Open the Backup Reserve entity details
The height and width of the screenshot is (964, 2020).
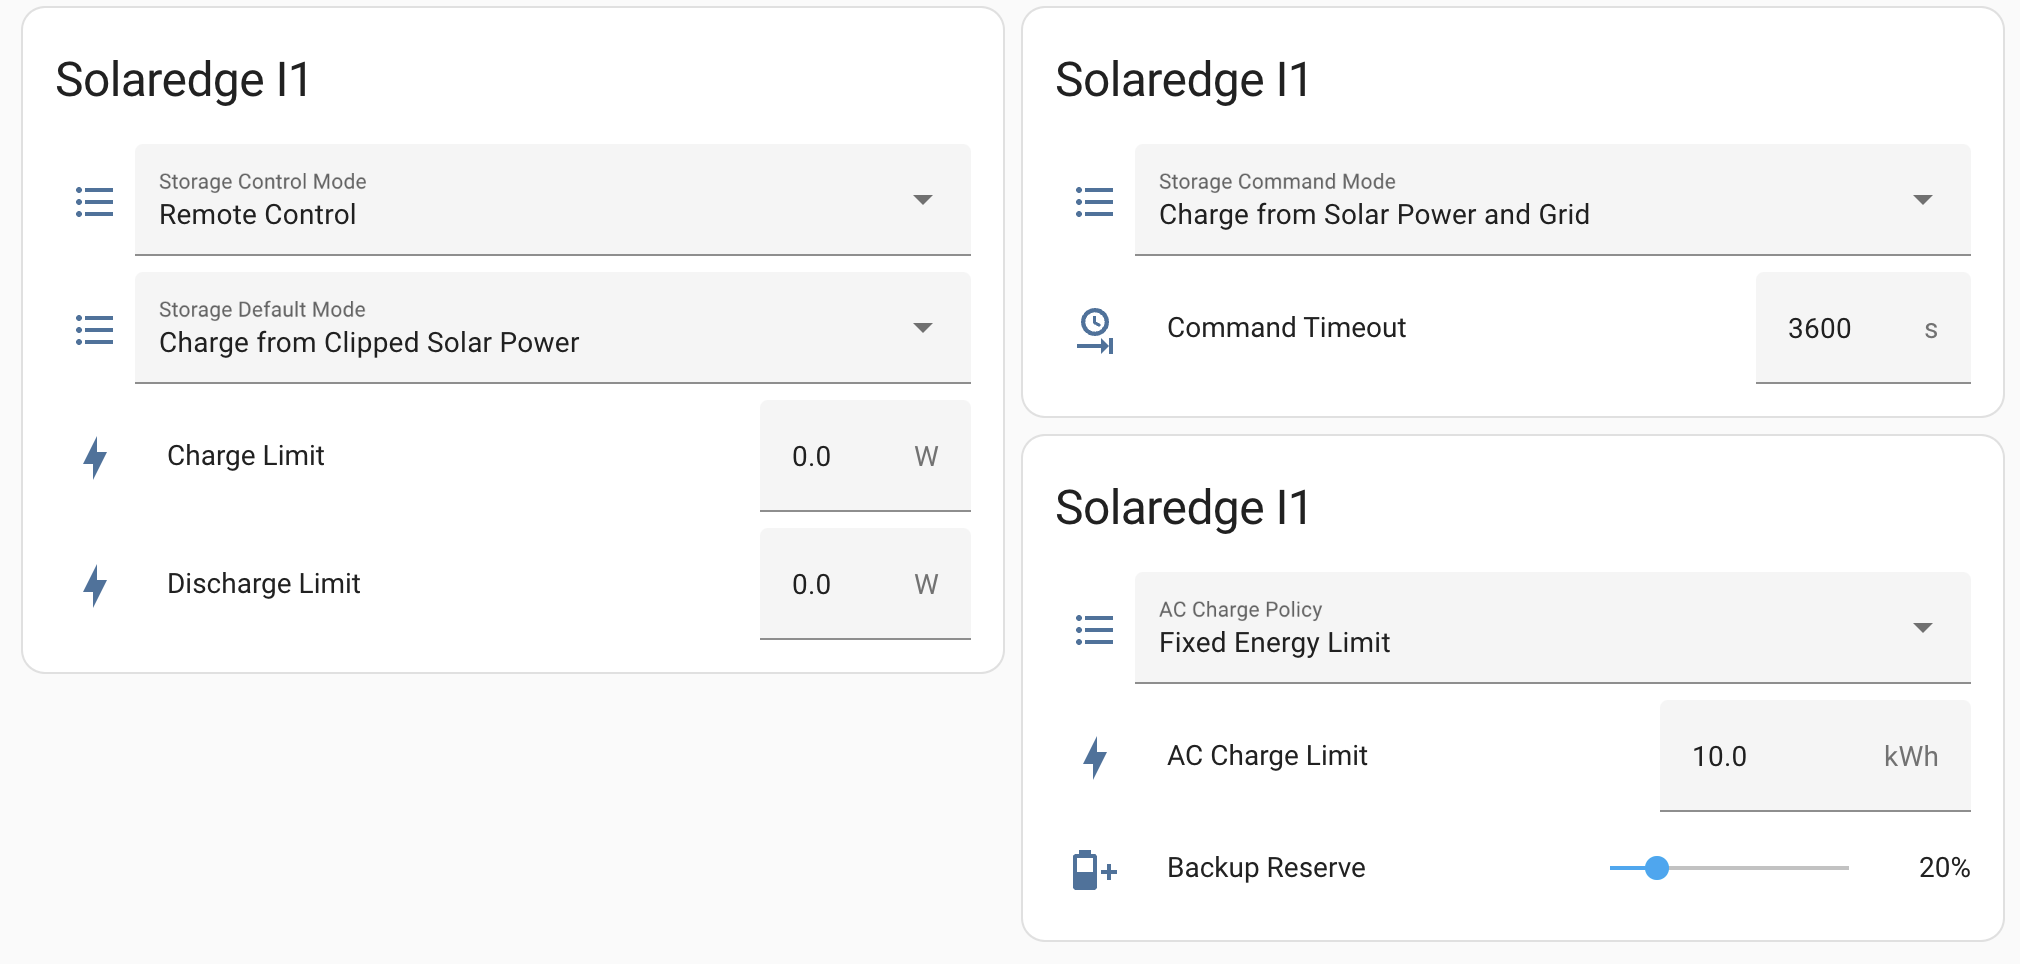[1266, 868]
